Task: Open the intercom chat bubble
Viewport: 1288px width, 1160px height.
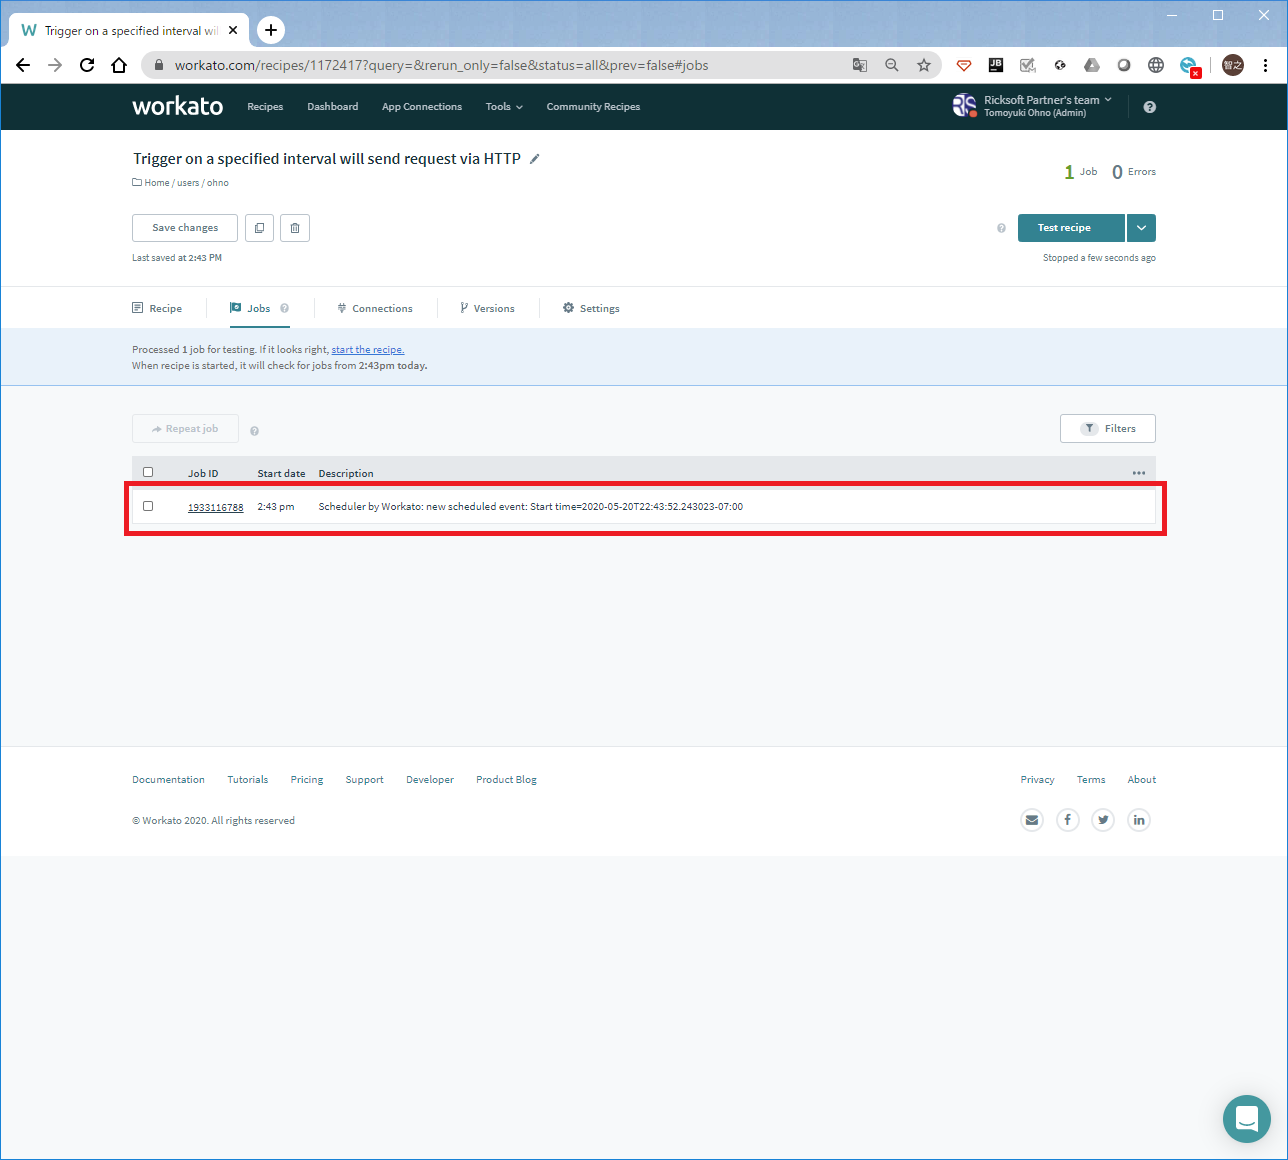Action: [x=1247, y=1118]
